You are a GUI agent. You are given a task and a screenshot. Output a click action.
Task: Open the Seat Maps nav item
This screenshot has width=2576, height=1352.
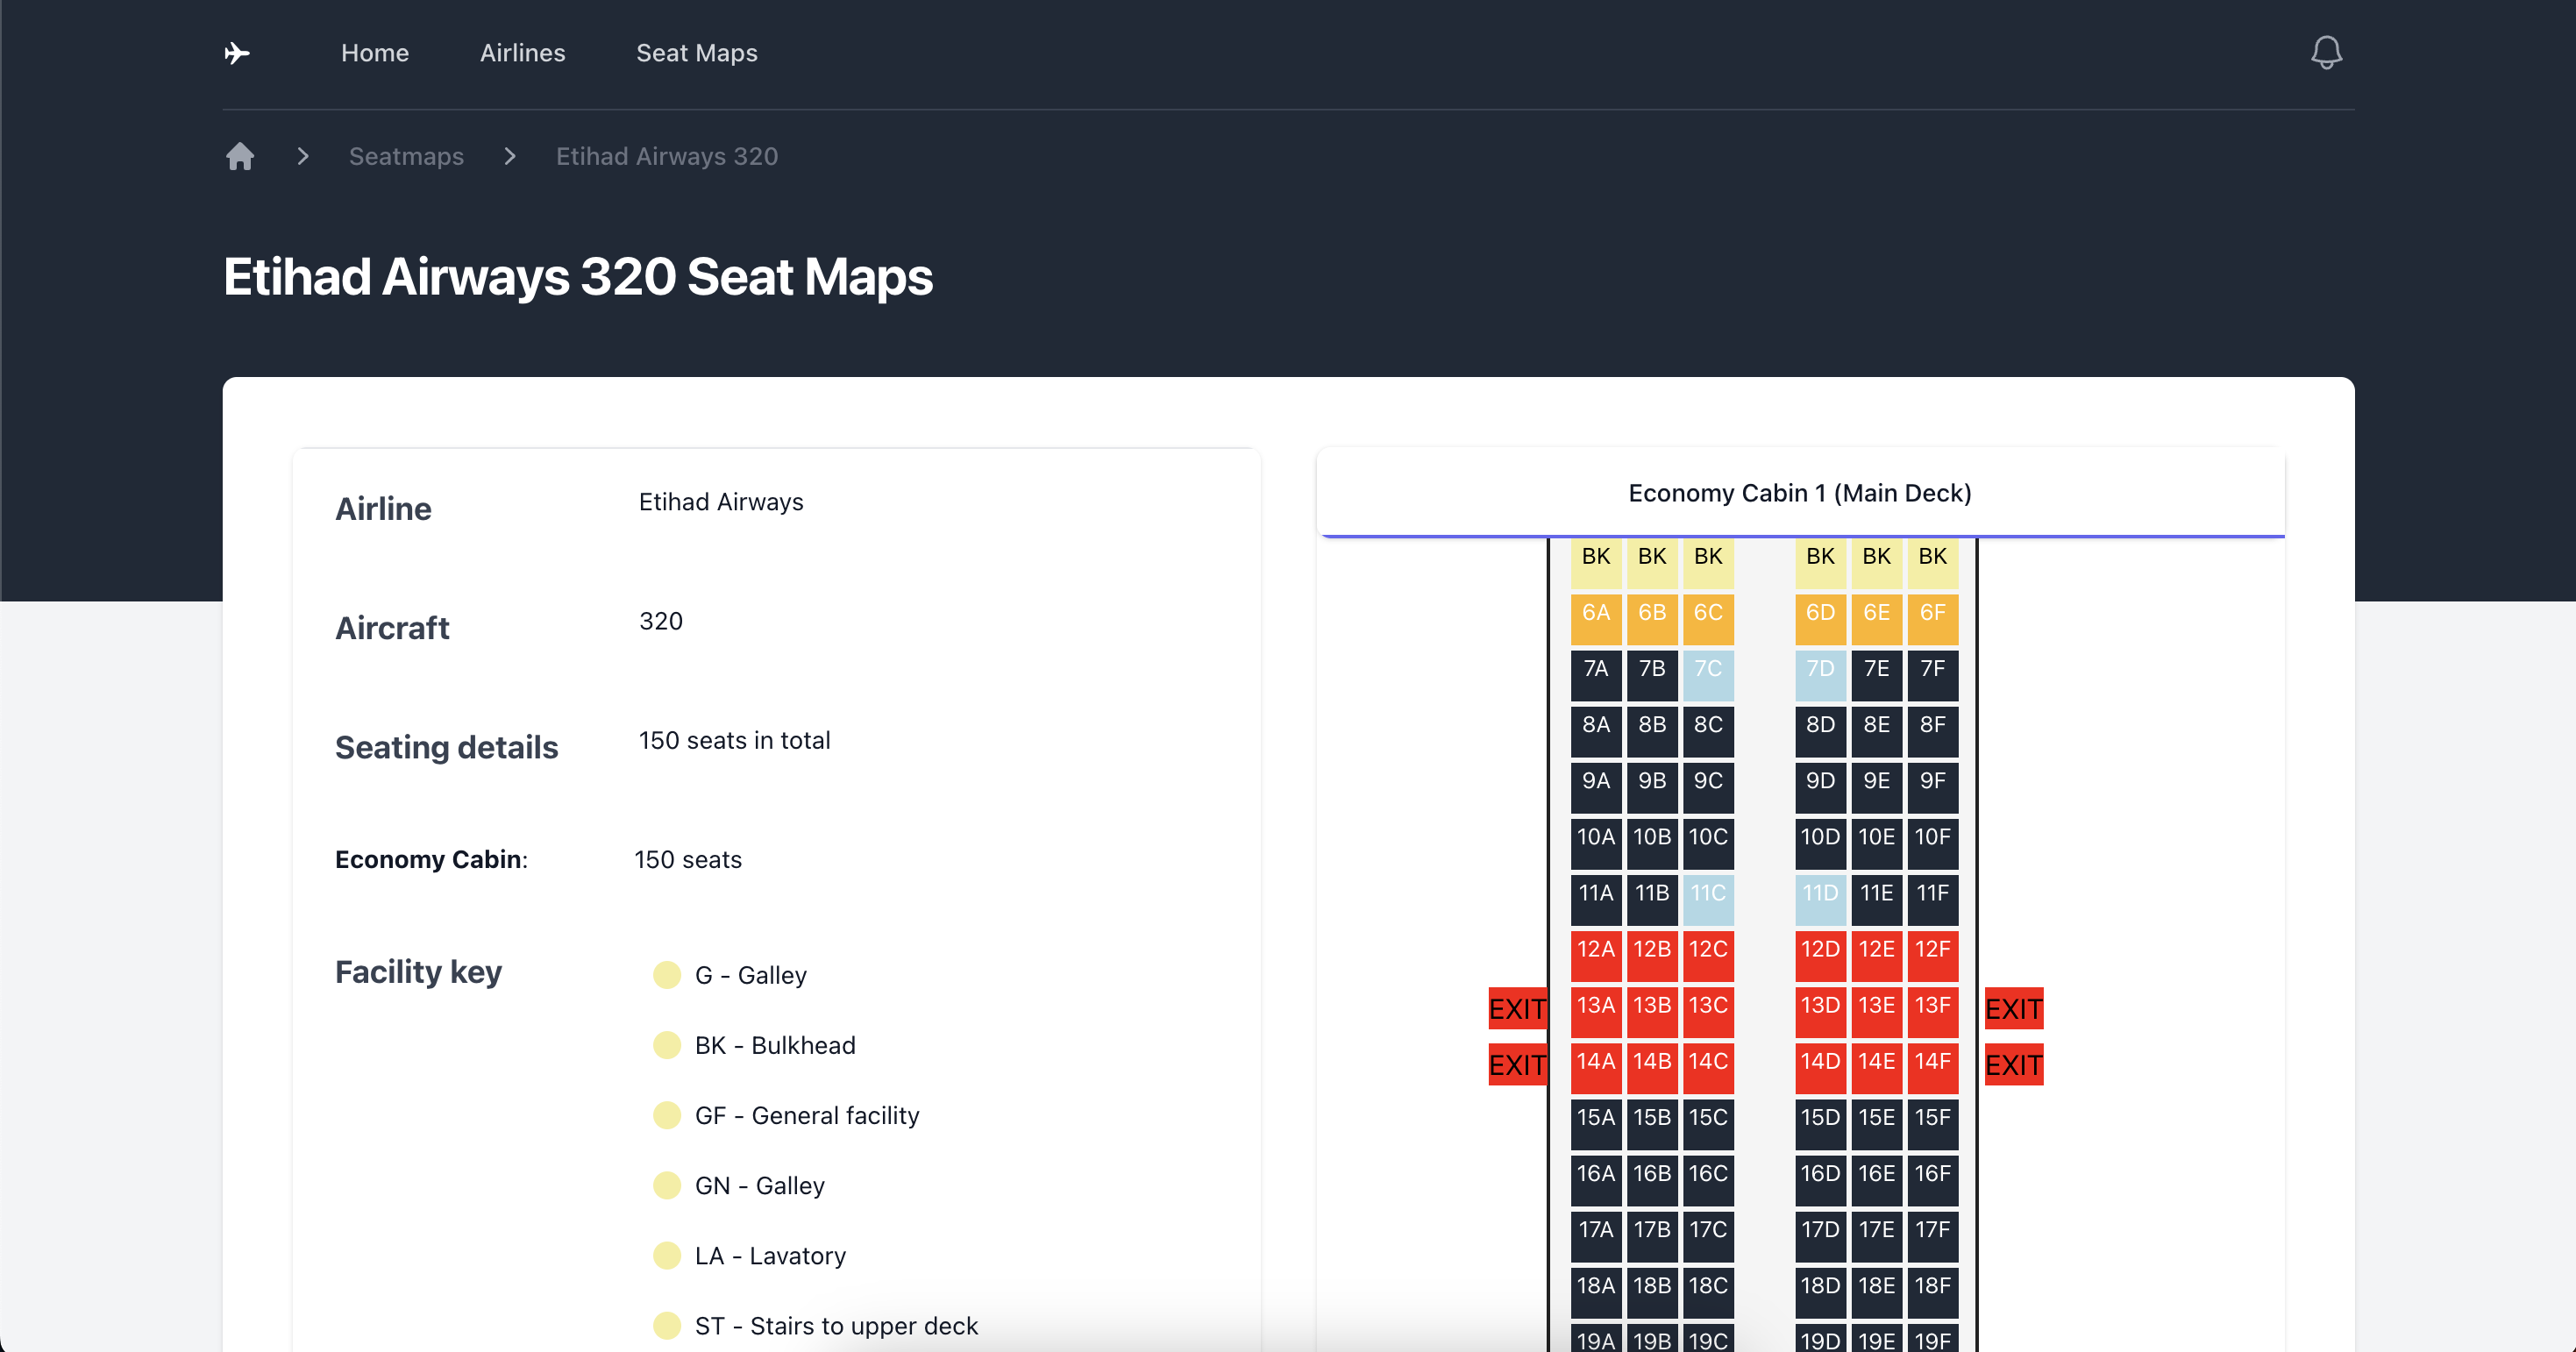(697, 53)
